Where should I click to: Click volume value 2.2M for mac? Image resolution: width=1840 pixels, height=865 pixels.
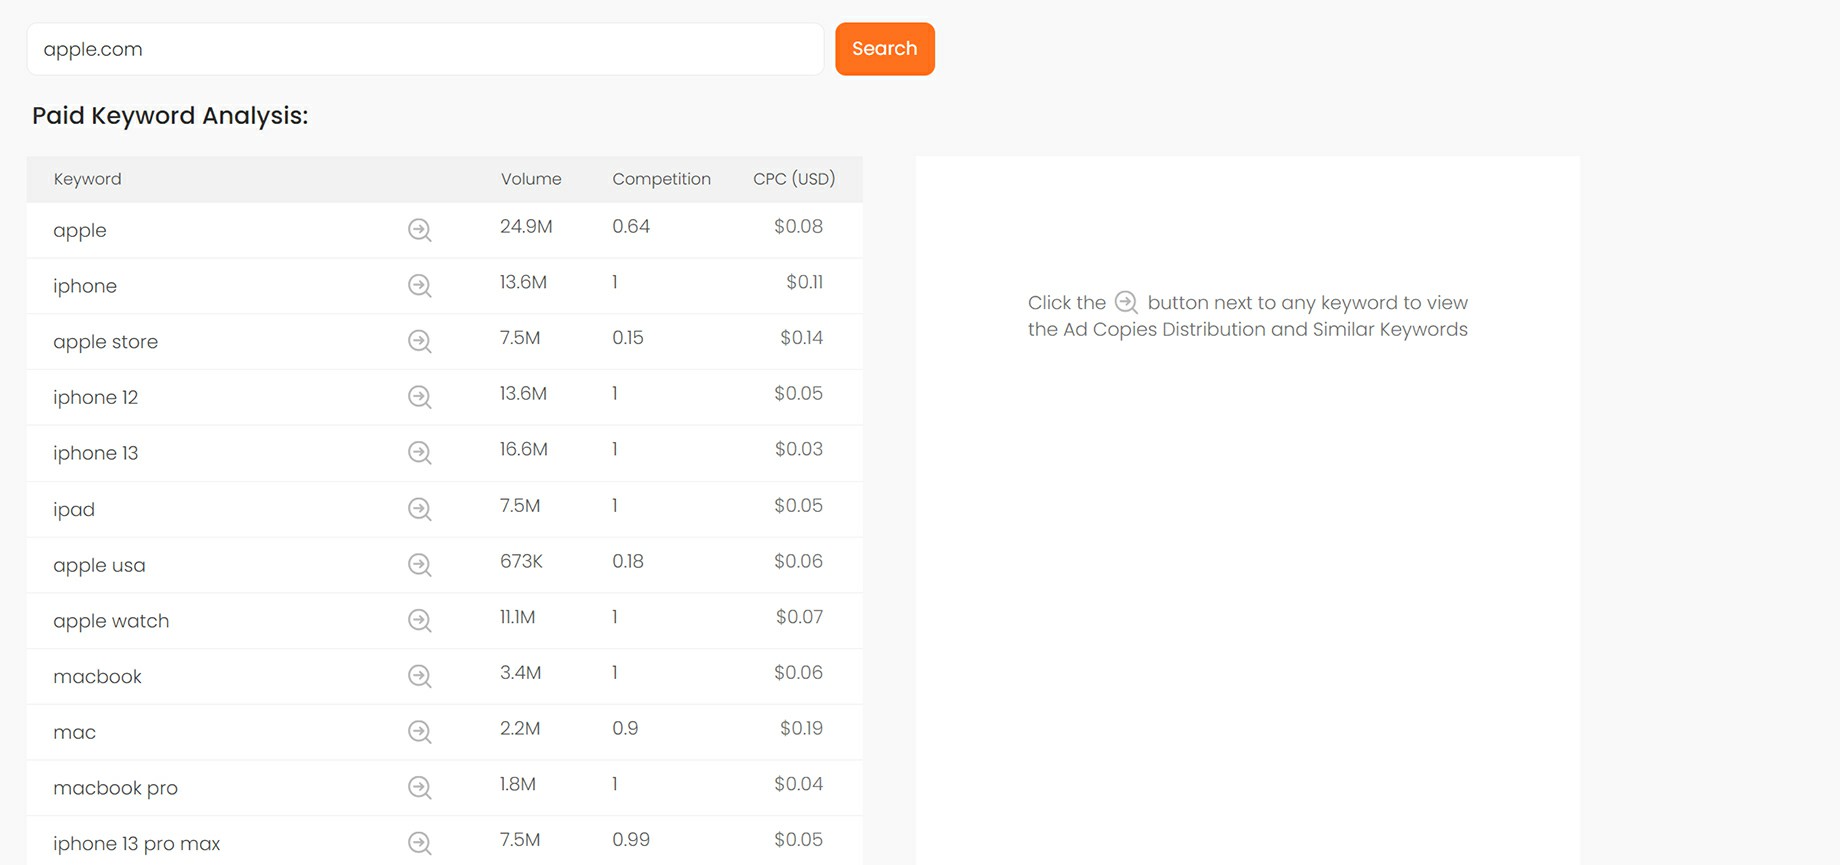(520, 729)
